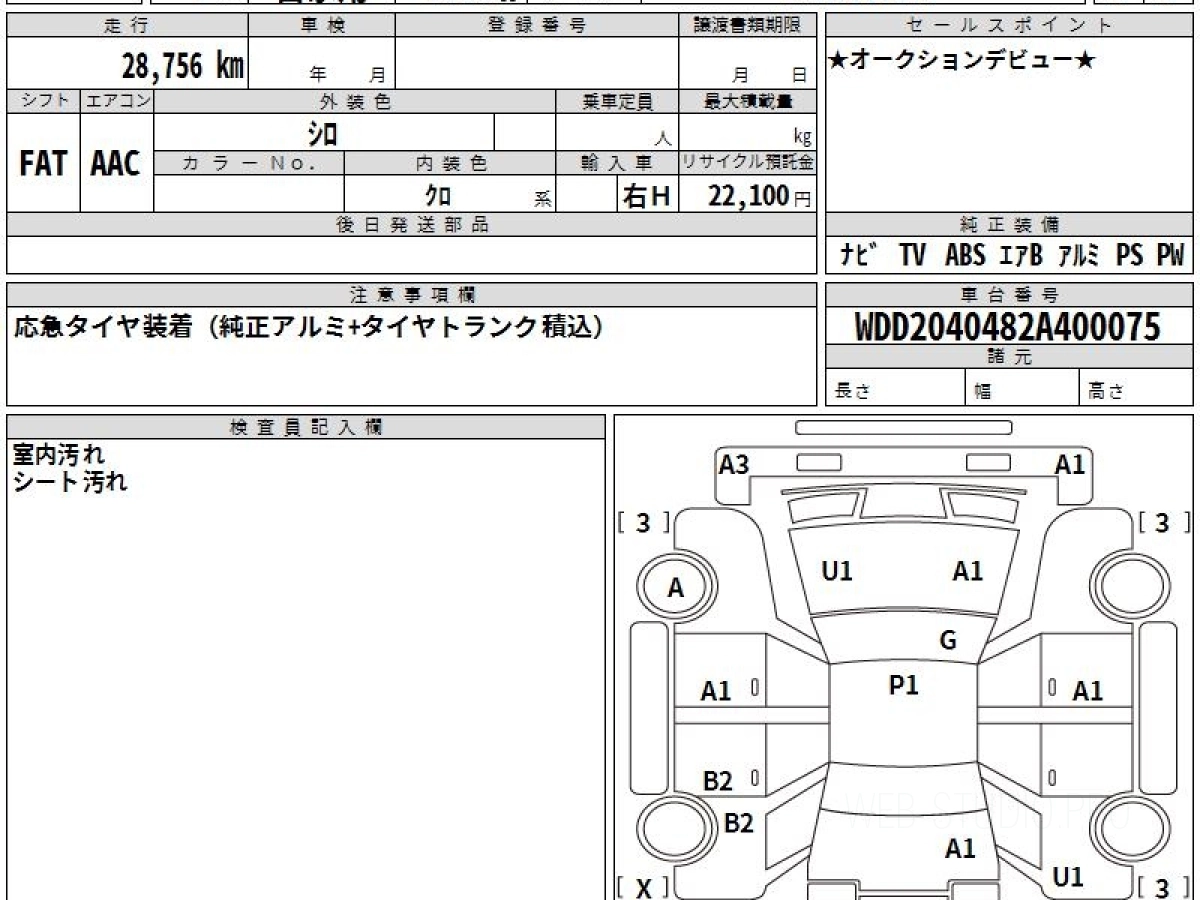
Task: Click the G mark on the windshield
Action: coord(948,641)
